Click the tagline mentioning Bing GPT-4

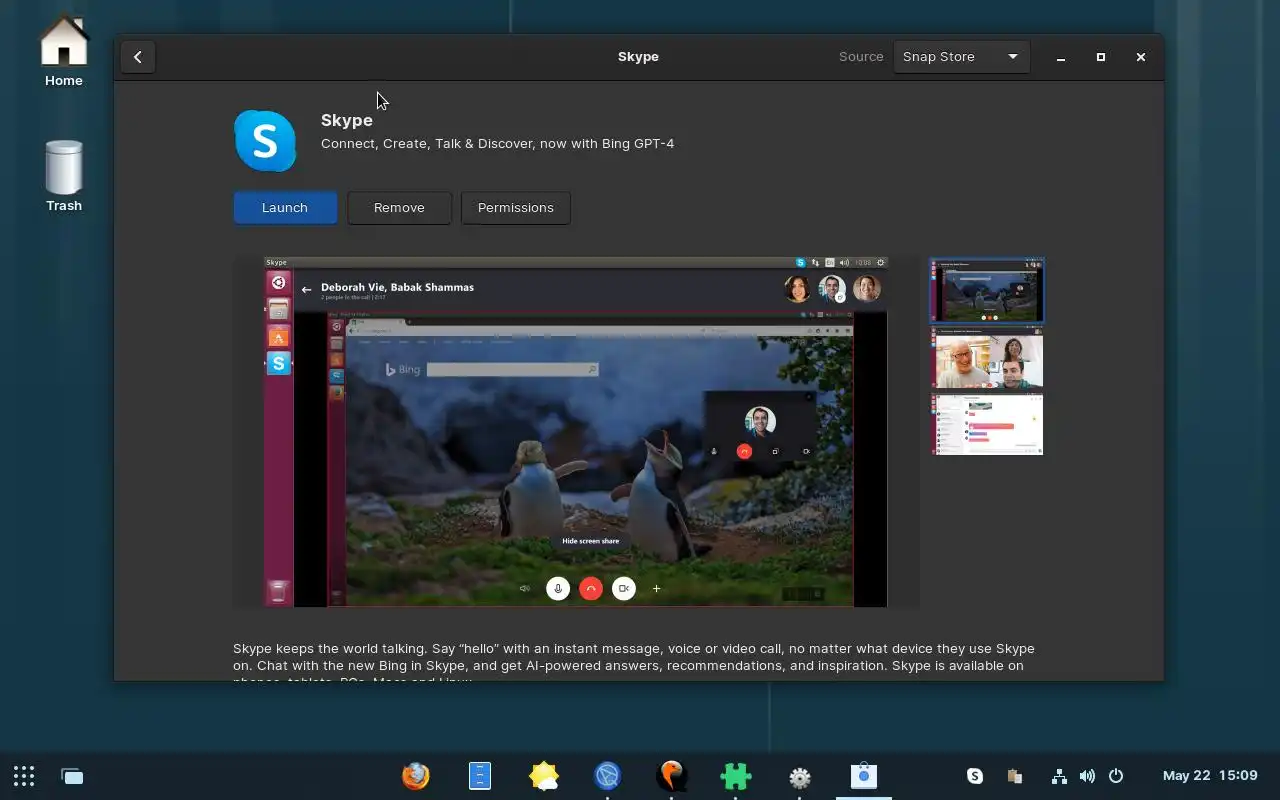click(497, 144)
